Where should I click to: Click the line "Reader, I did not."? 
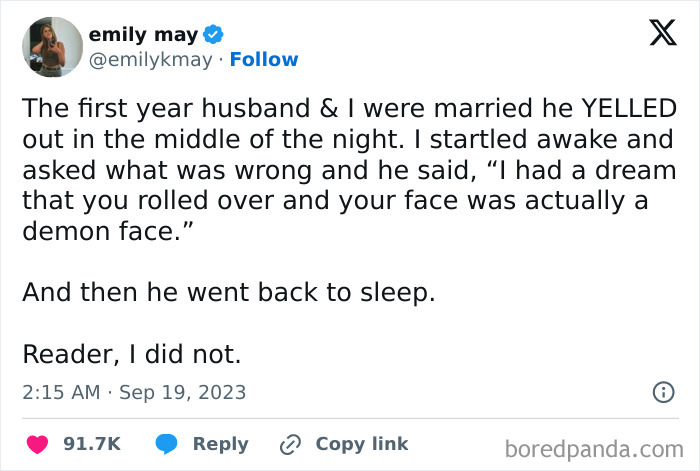[x=132, y=354]
